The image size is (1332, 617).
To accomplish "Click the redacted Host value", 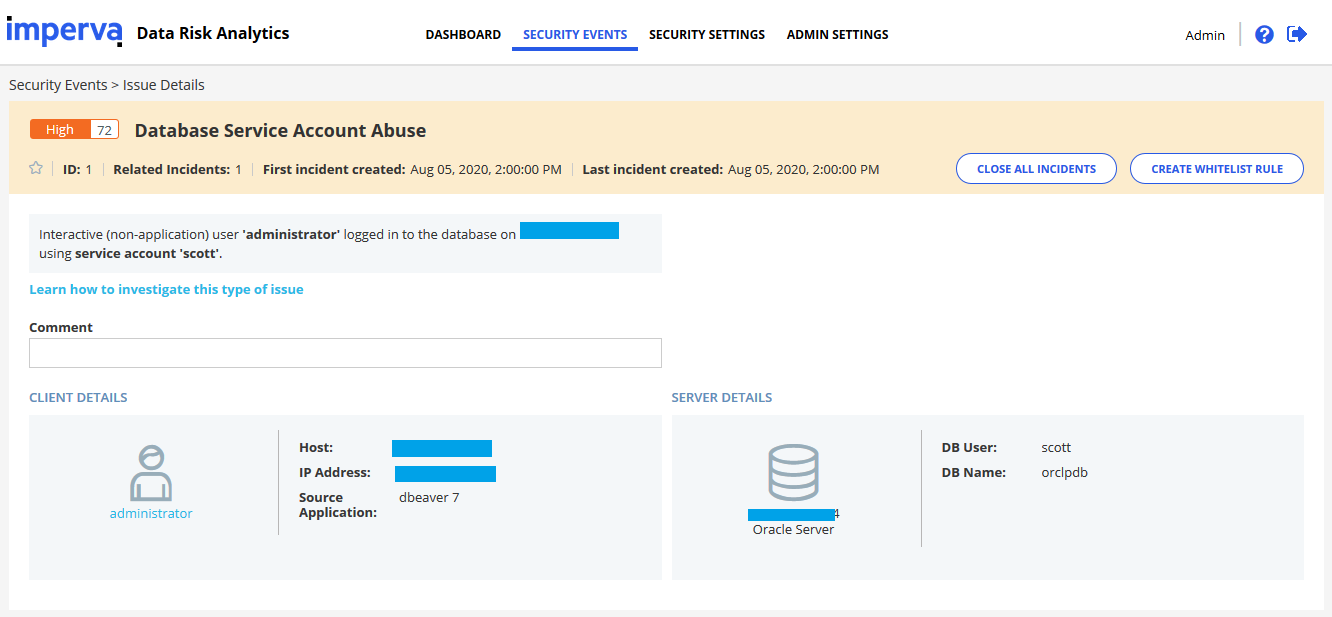I will [x=442, y=448].
